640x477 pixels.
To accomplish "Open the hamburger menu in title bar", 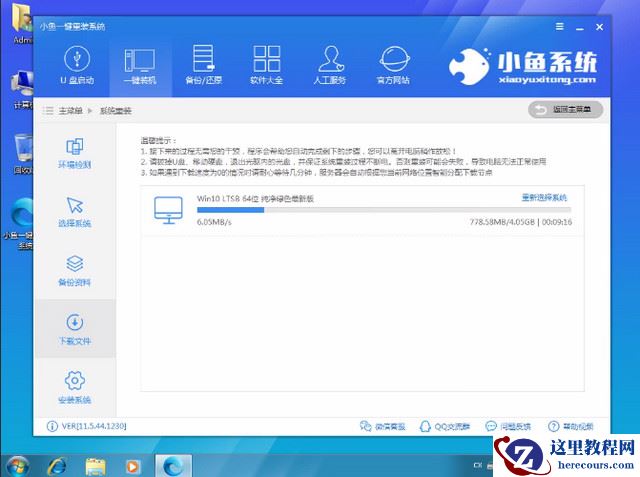I will (x=560, y=27).
